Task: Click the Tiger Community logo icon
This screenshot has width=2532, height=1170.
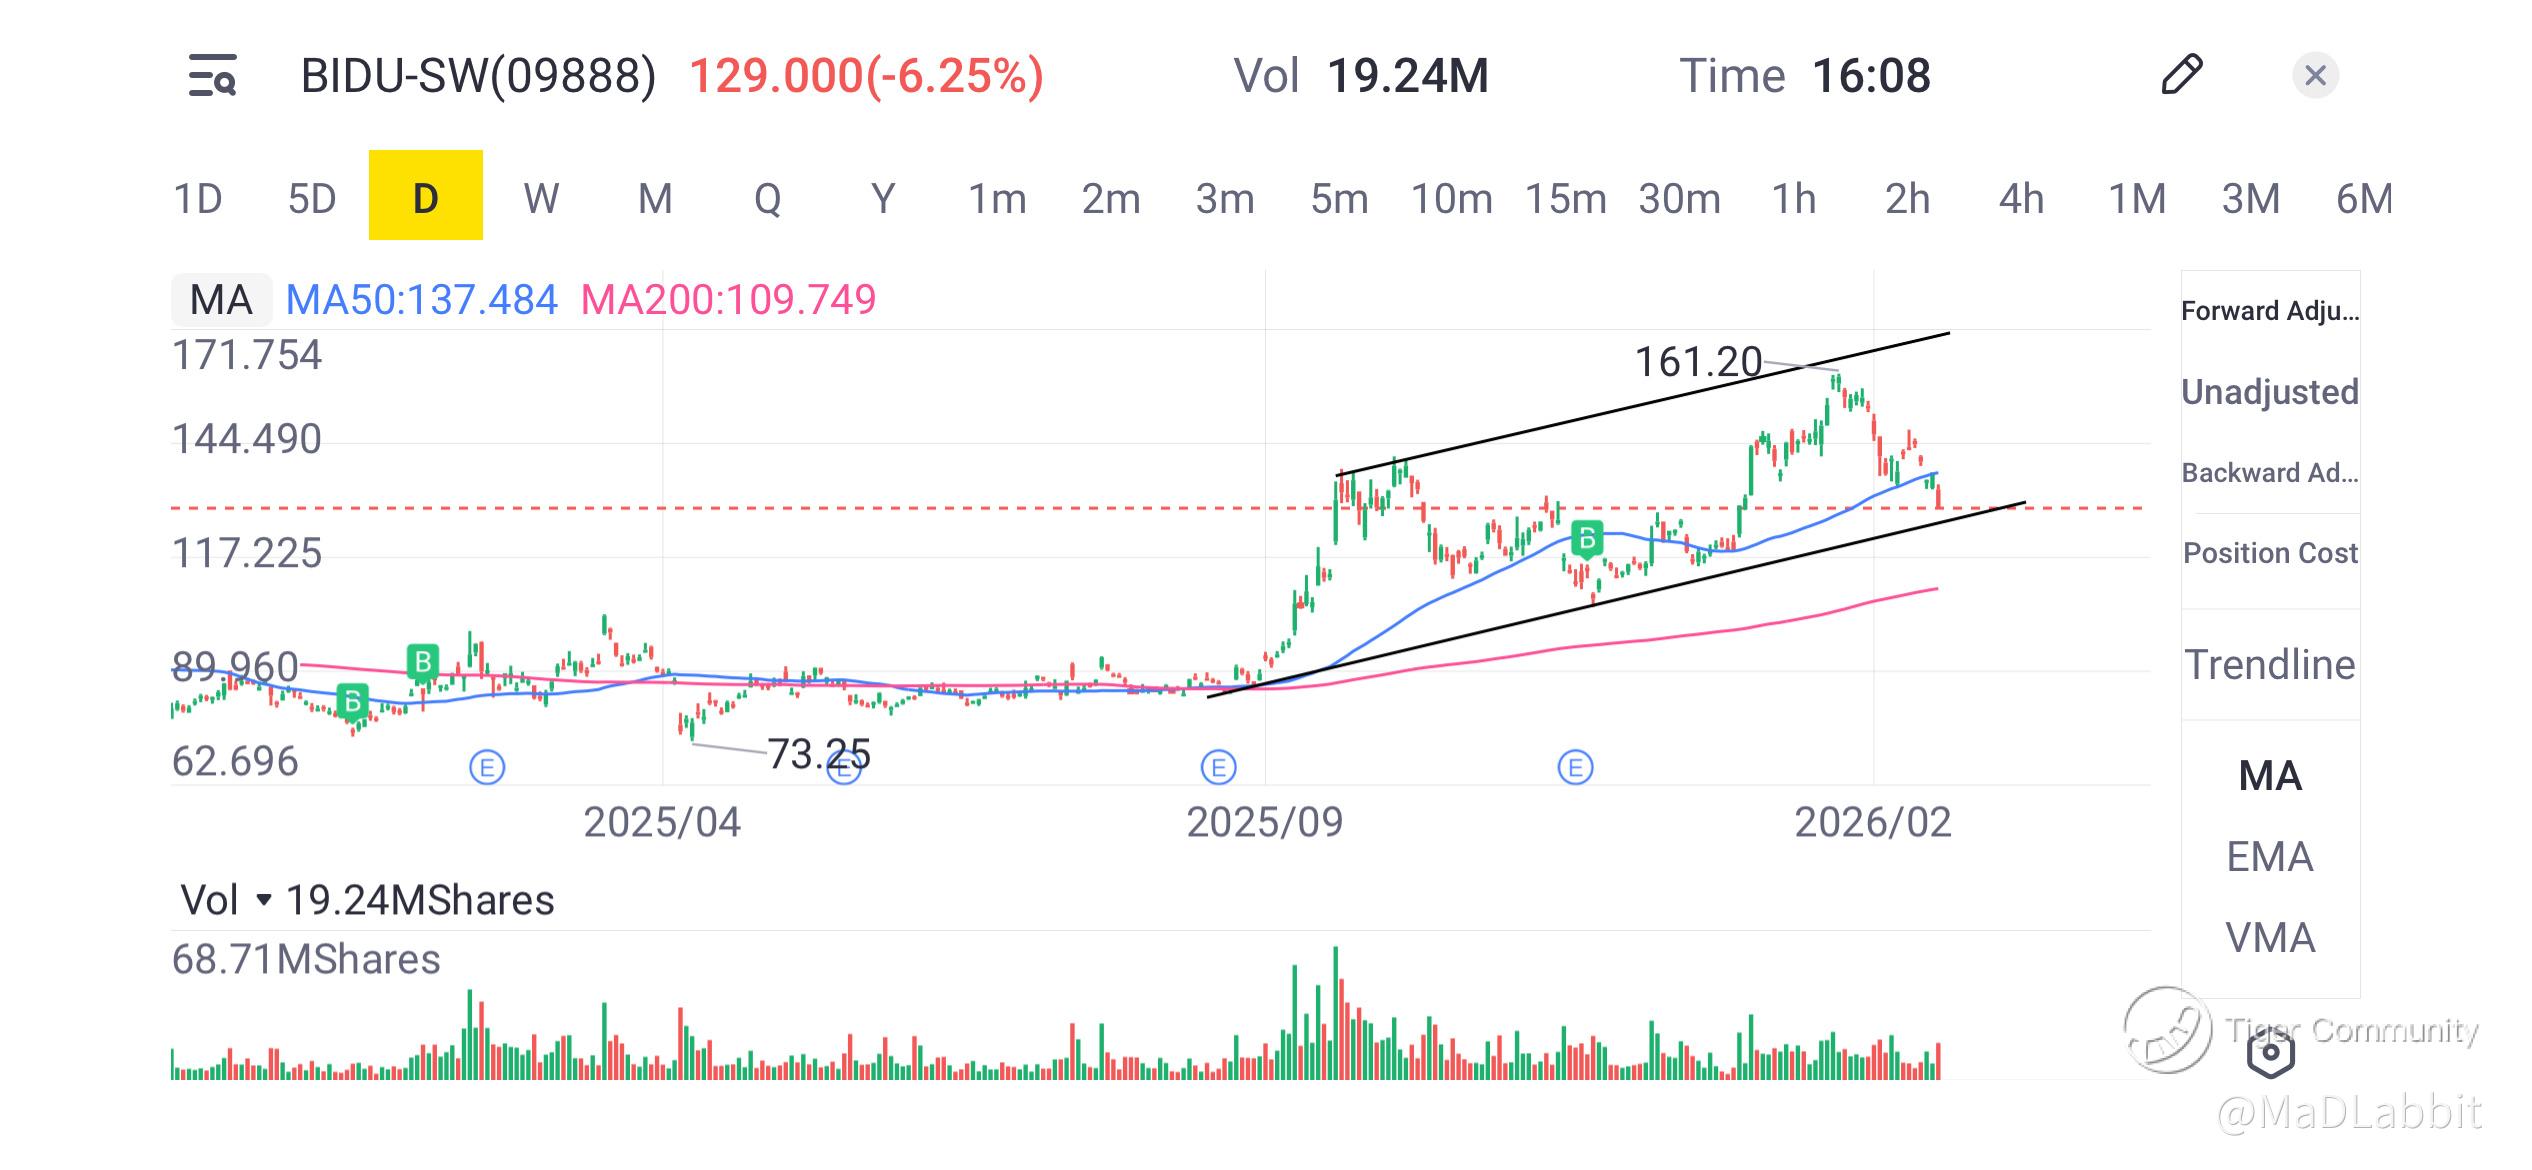Action: [2168, 1030]
